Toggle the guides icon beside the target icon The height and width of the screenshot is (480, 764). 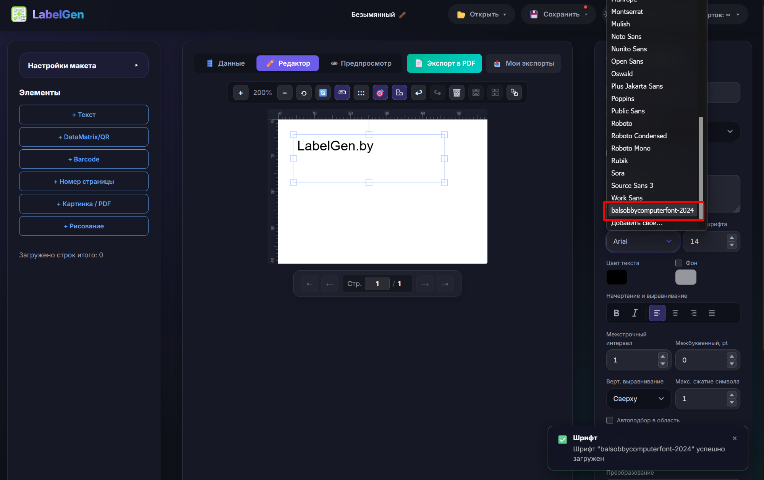point(399,93)
